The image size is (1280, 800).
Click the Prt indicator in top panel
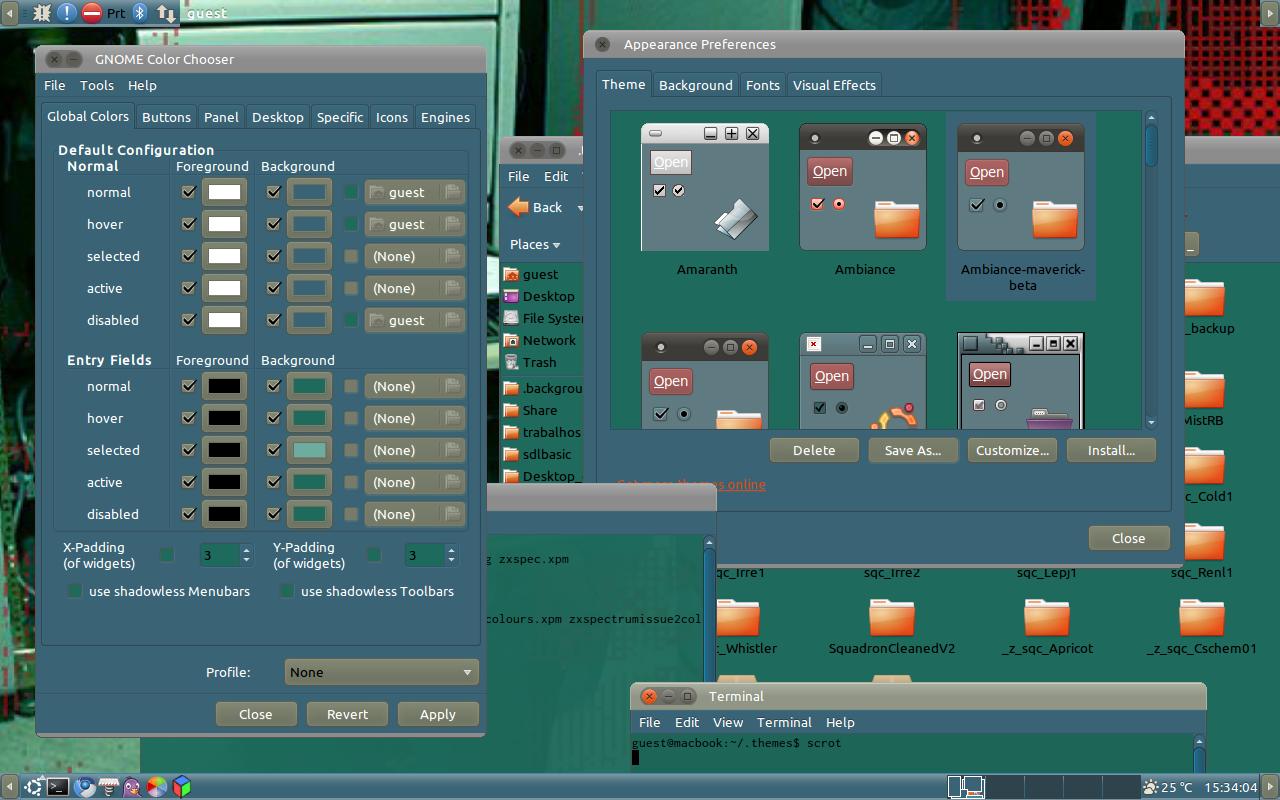click(116, 13)
